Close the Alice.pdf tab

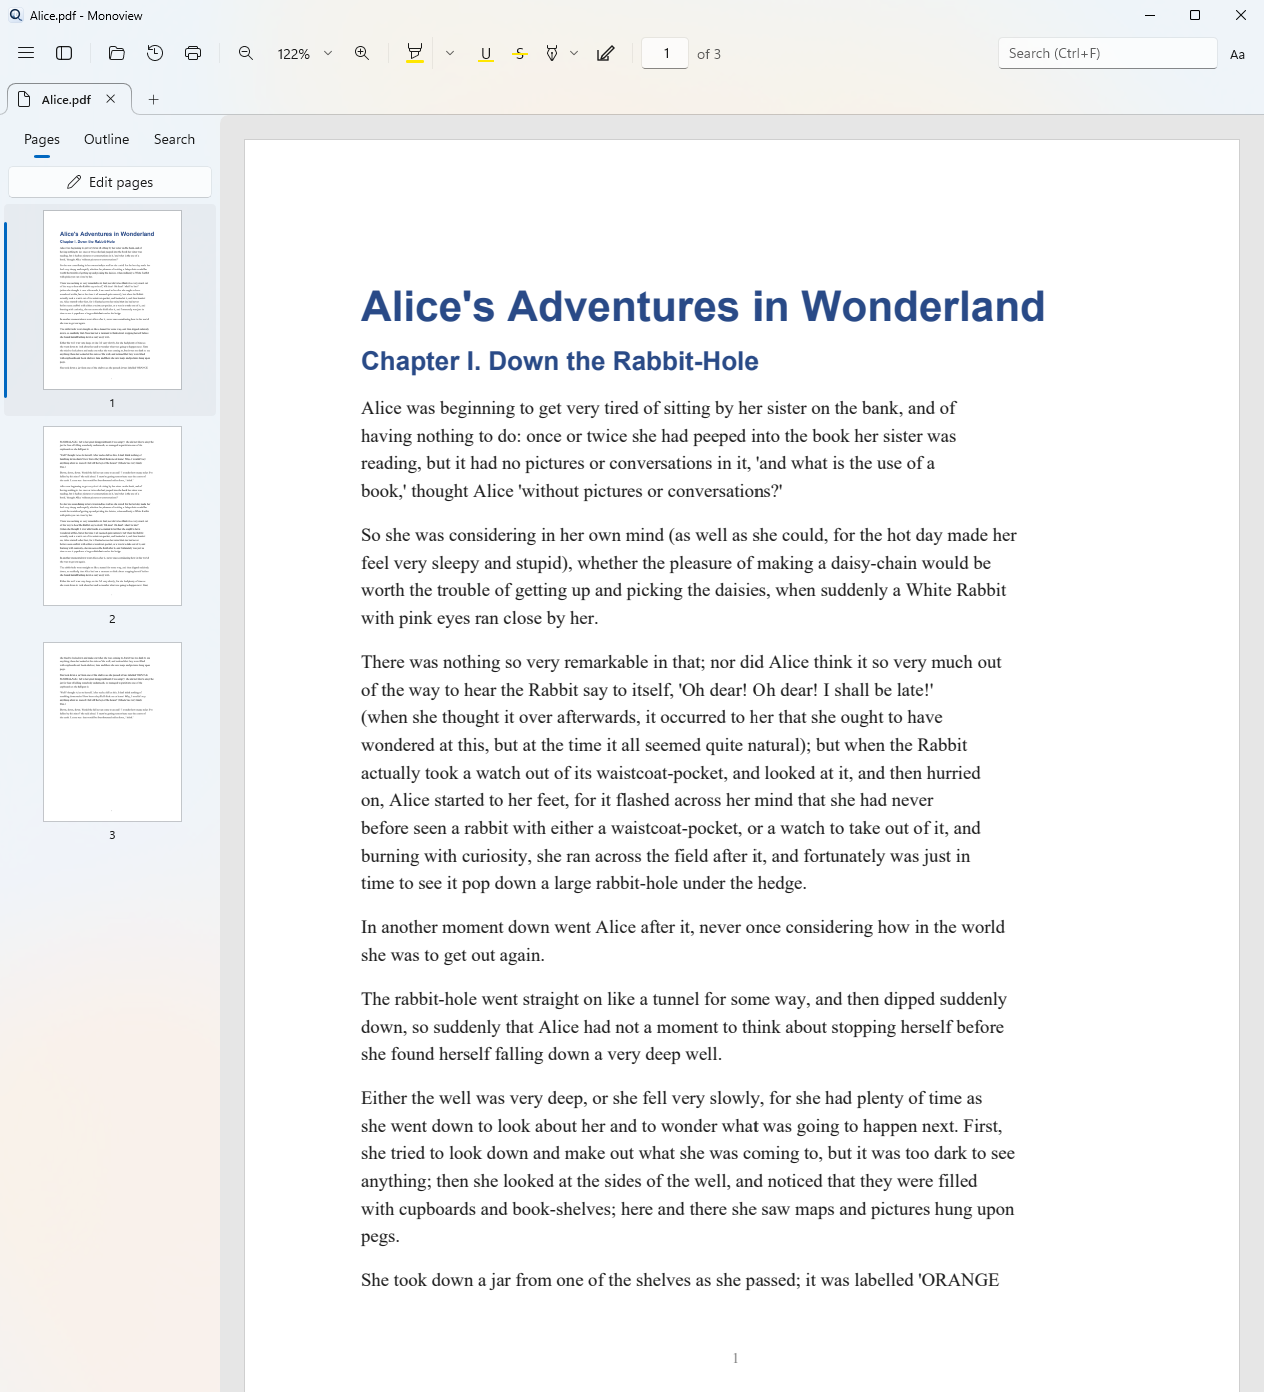[111, 99]
